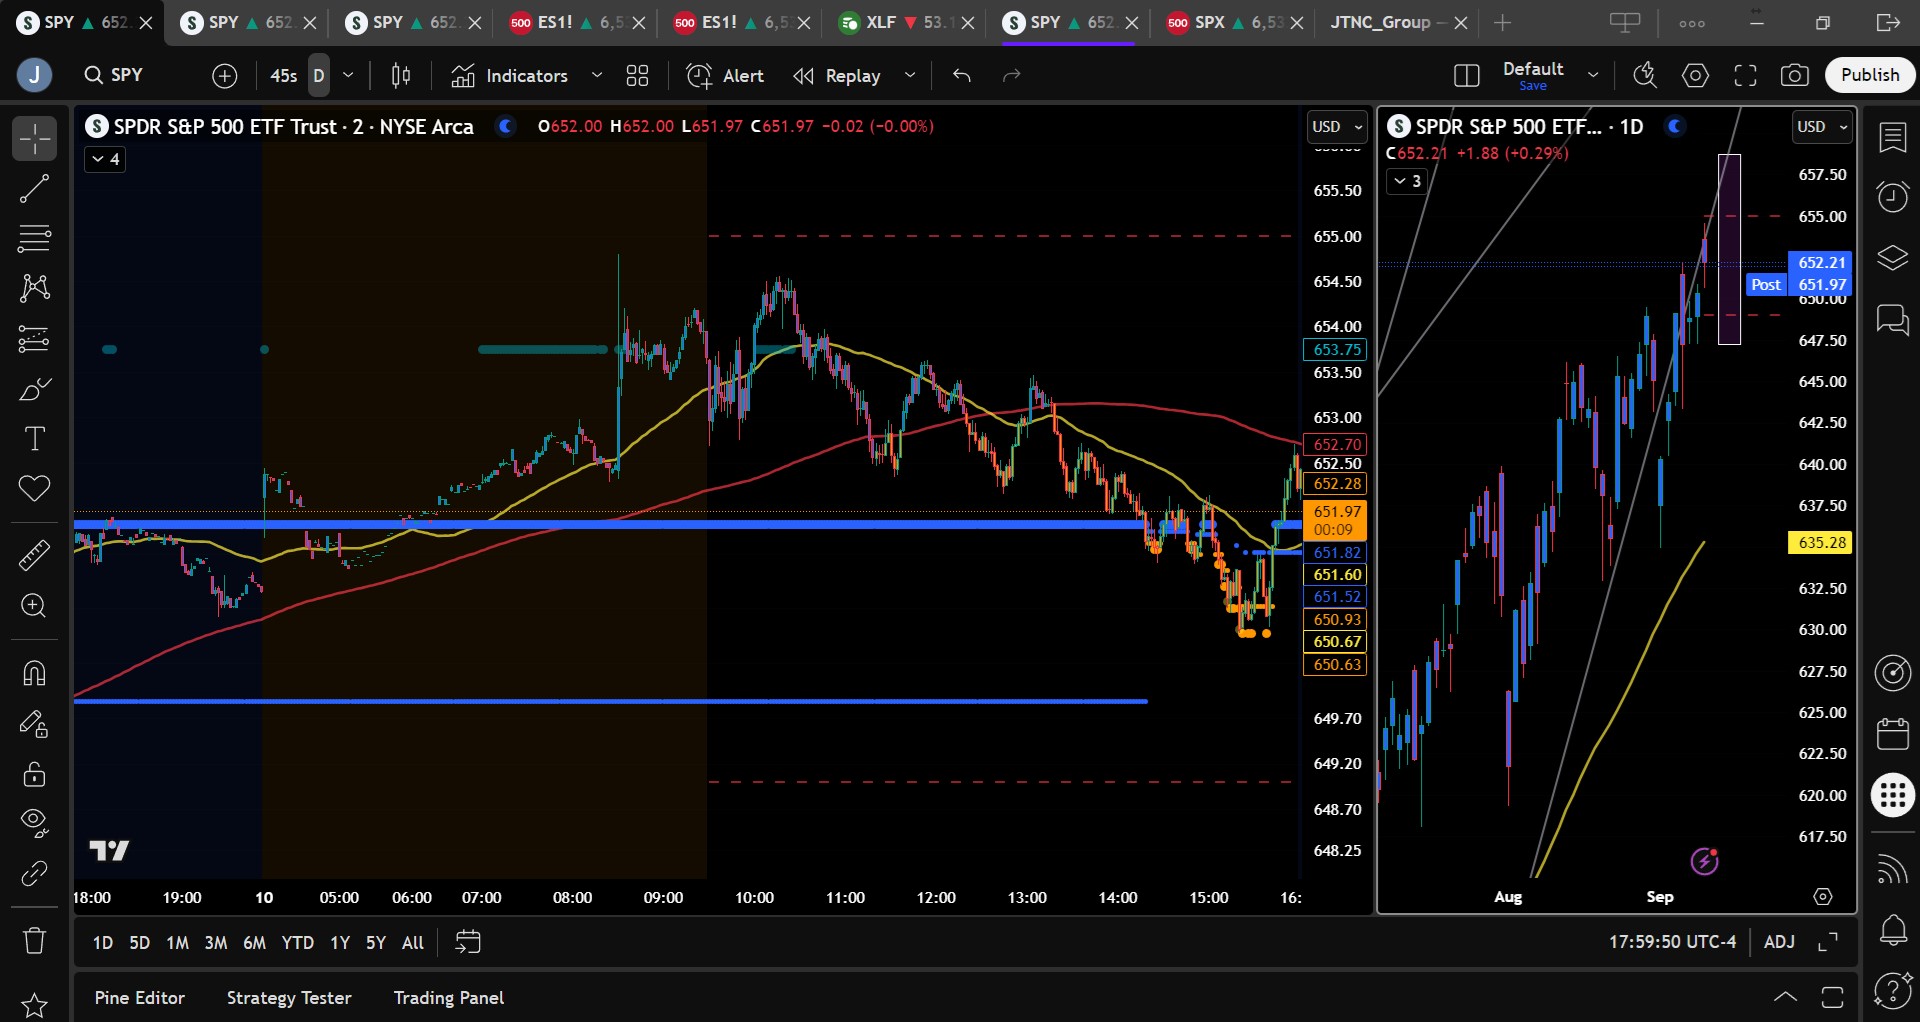Set the date range to 3M
The height and width of the screenshot is (1022, 1920).
[x=215, y=943]
